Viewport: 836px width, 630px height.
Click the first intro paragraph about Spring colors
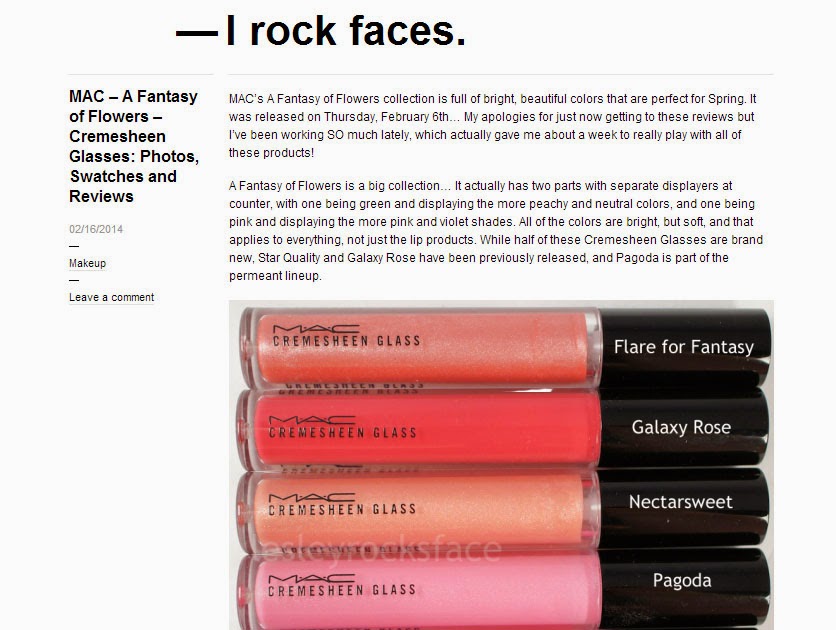[493, 126]
